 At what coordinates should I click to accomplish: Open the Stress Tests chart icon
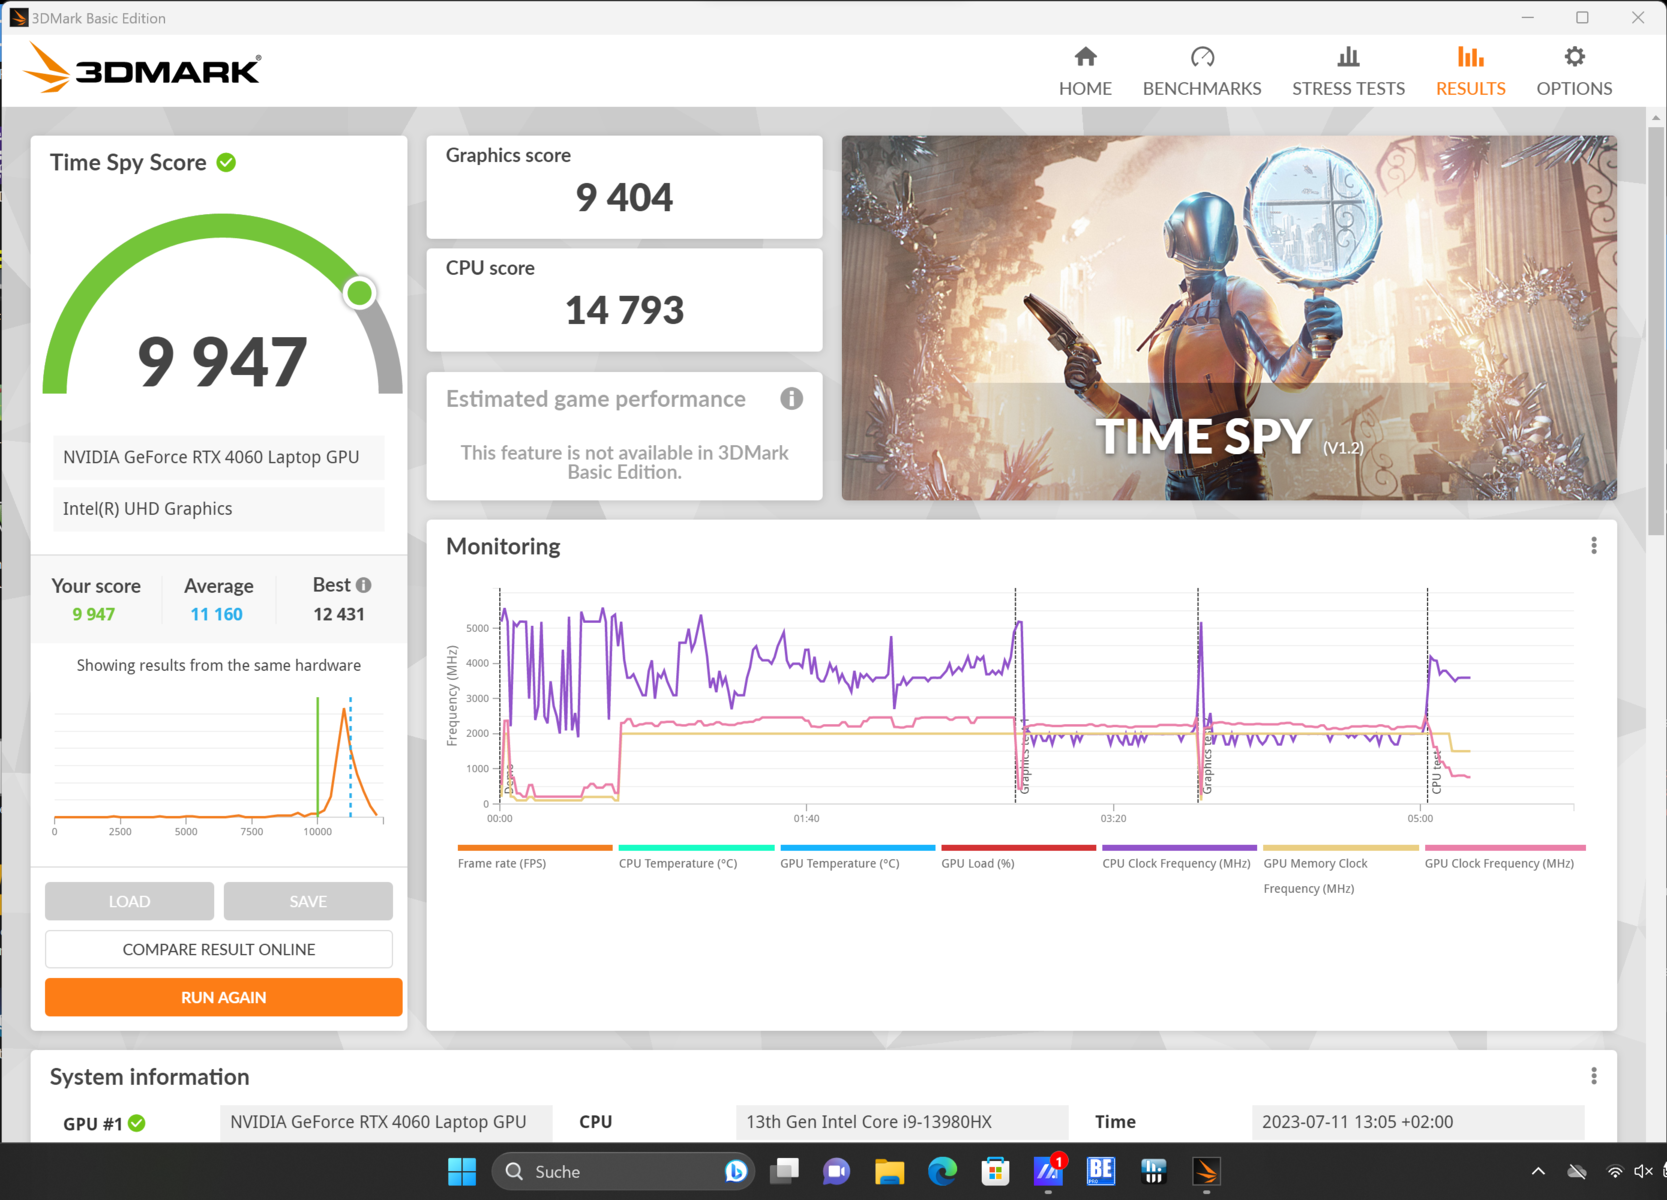tap(1348, 57)
